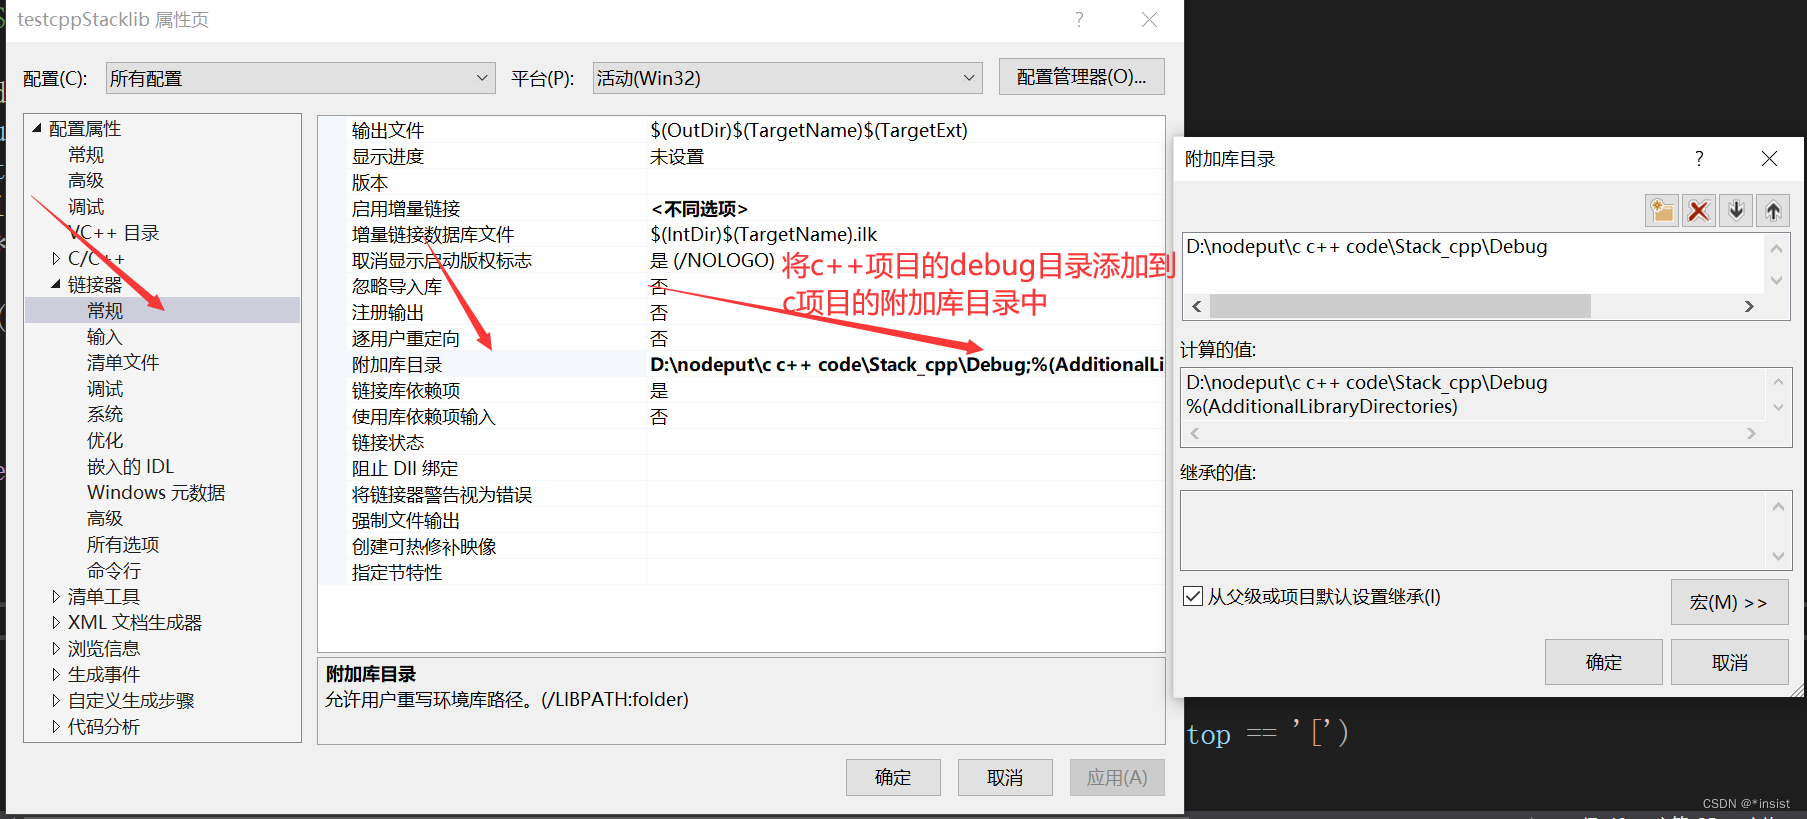The image size is (1807, 819).
Task: Toggle 从父级或项目默认设置继承 checkbox
Action: (x=1193, y=597)
